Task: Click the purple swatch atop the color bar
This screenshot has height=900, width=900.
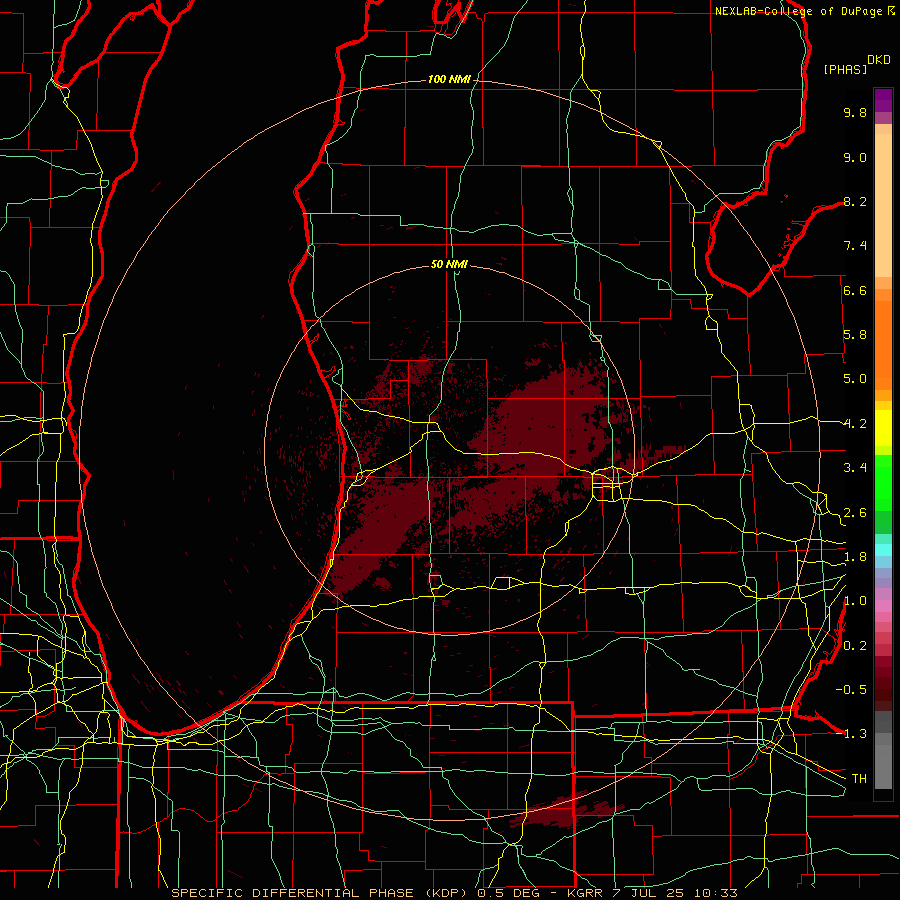Action: pyautogui.click(x=883, y=100)
